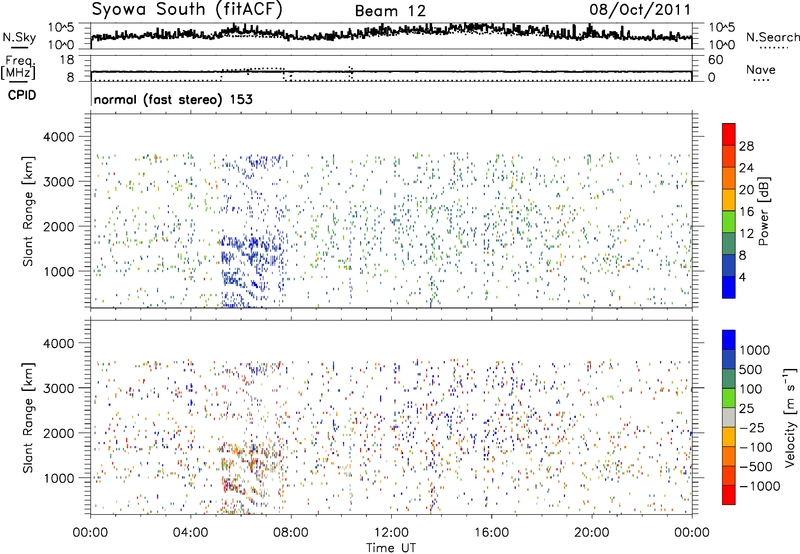
Task: Click the '60' Nave axis value
Action: (716, 60)
